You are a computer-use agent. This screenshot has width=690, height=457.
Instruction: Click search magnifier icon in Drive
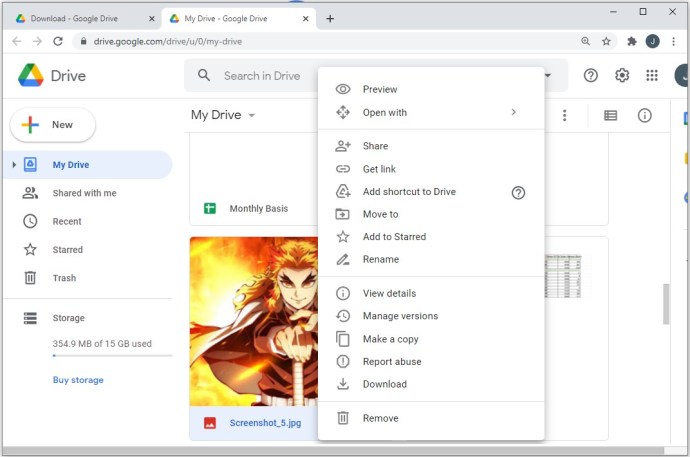tap(204, 75)
